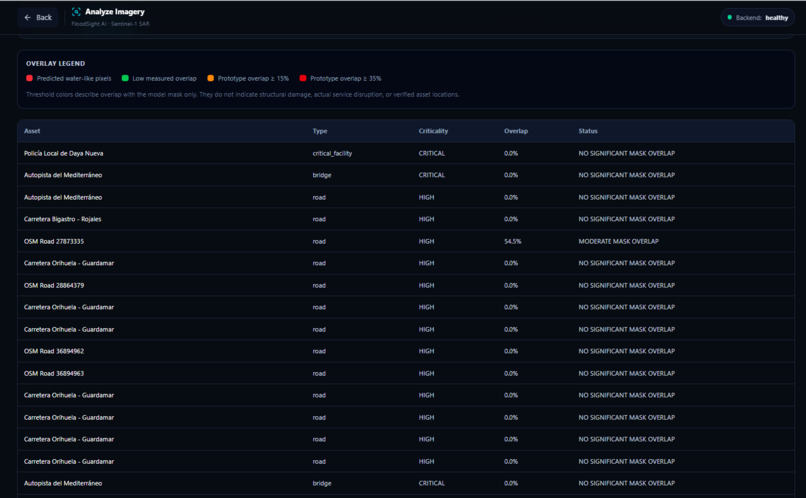Select the OSM Road 36894963 asset
This screenshot has width=806, height=498.
point(53,373)
